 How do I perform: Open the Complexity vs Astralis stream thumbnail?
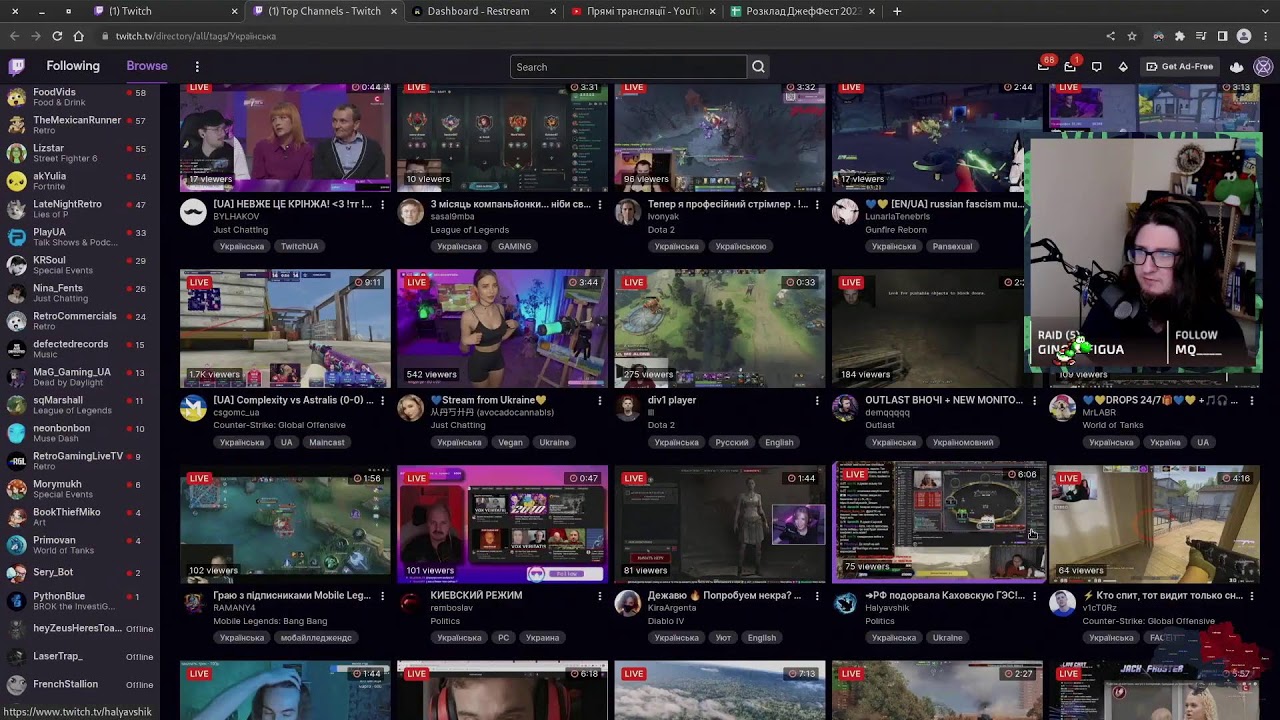click(x=285, y=328)
